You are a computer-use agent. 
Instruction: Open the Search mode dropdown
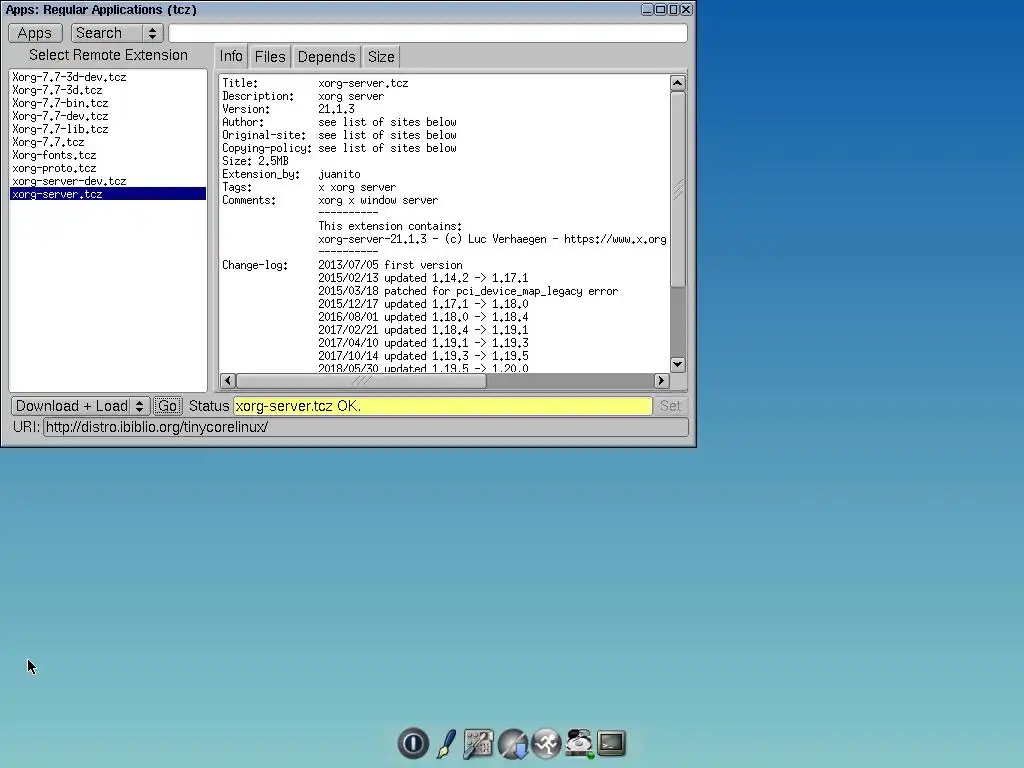pos(117,33)
